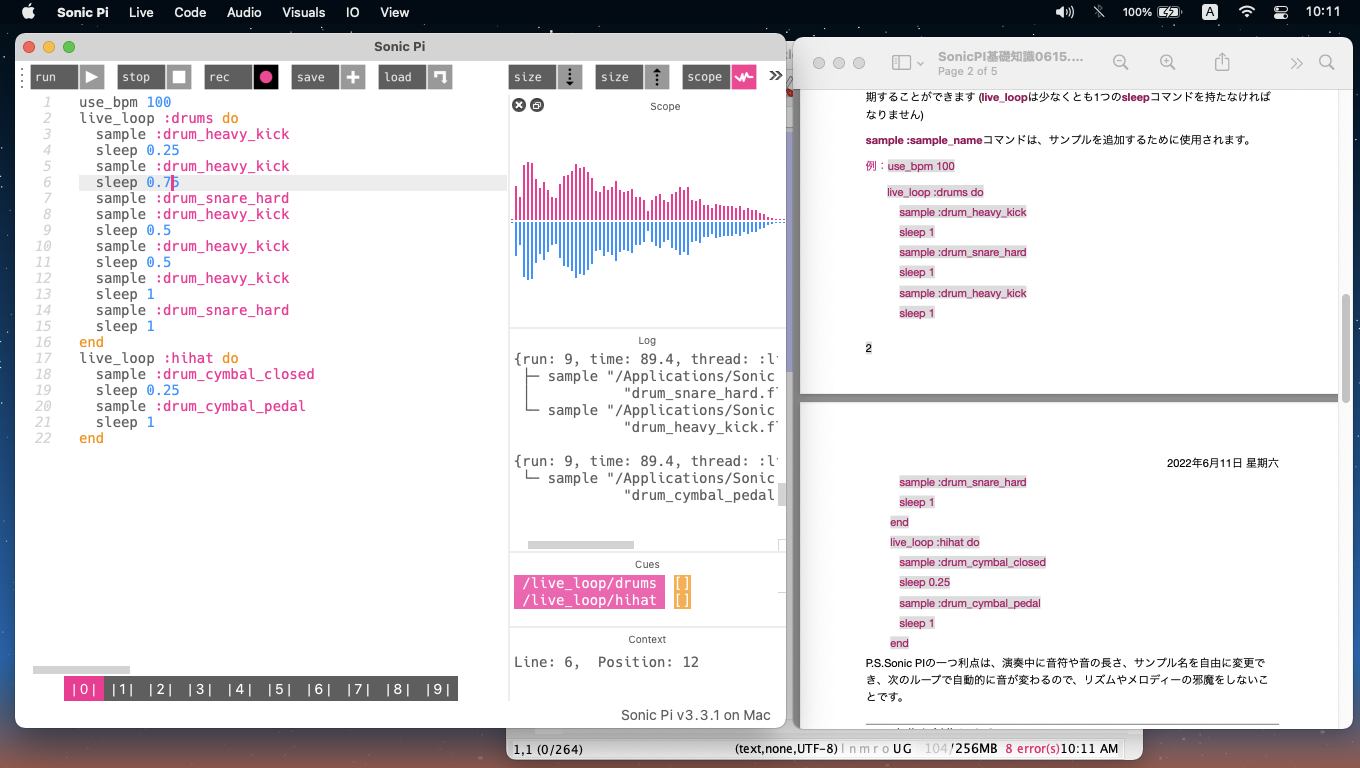Stop playback with the stop square icon
This screenshot has height=768, width=1360.
[179, 77]
